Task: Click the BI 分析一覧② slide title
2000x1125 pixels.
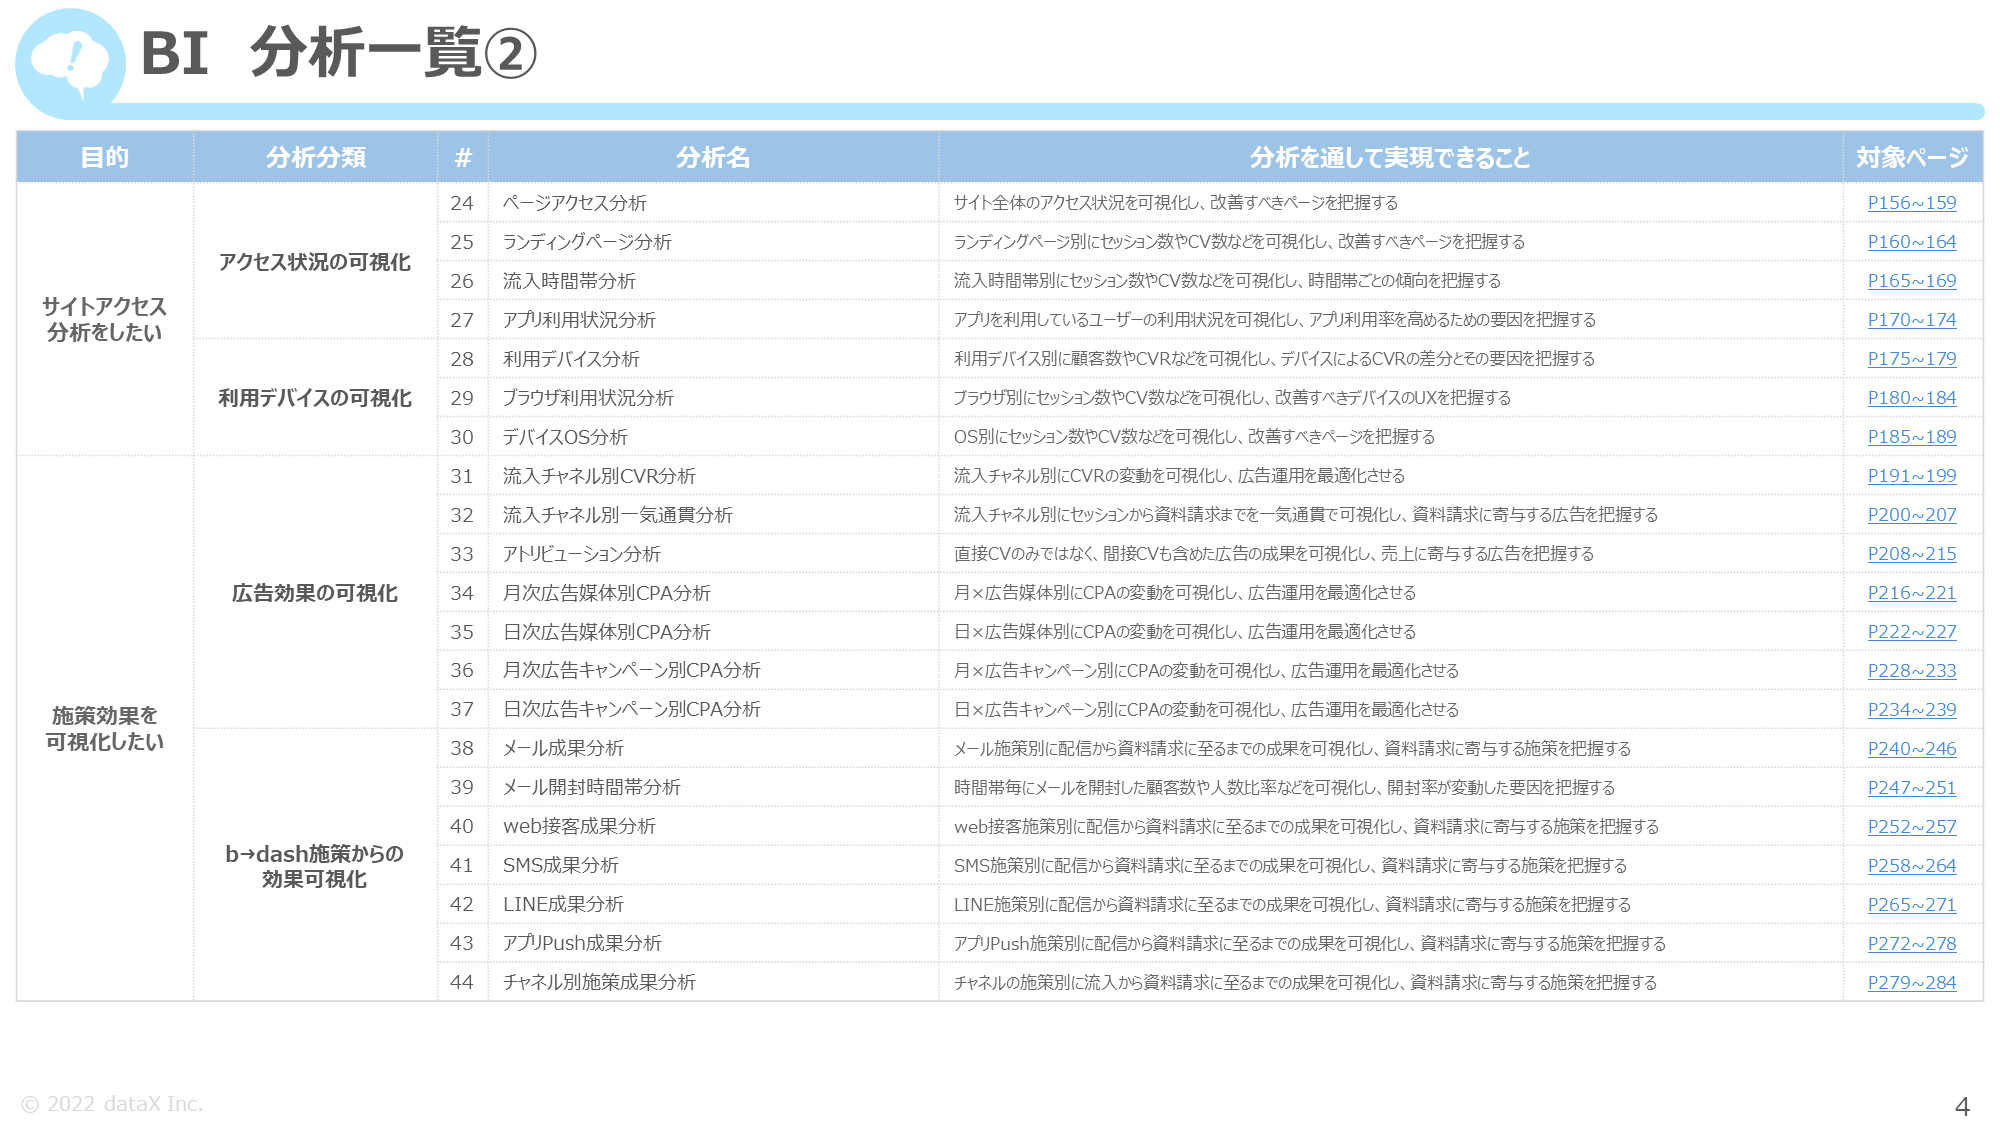Action: pyautogui.click(x=339, y=54)
